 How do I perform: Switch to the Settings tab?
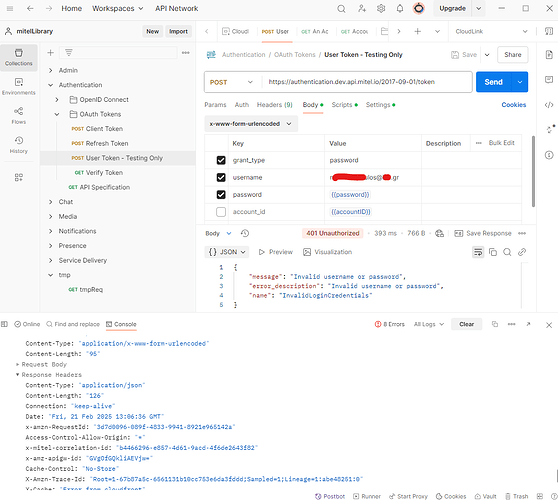tap(380, 105)
